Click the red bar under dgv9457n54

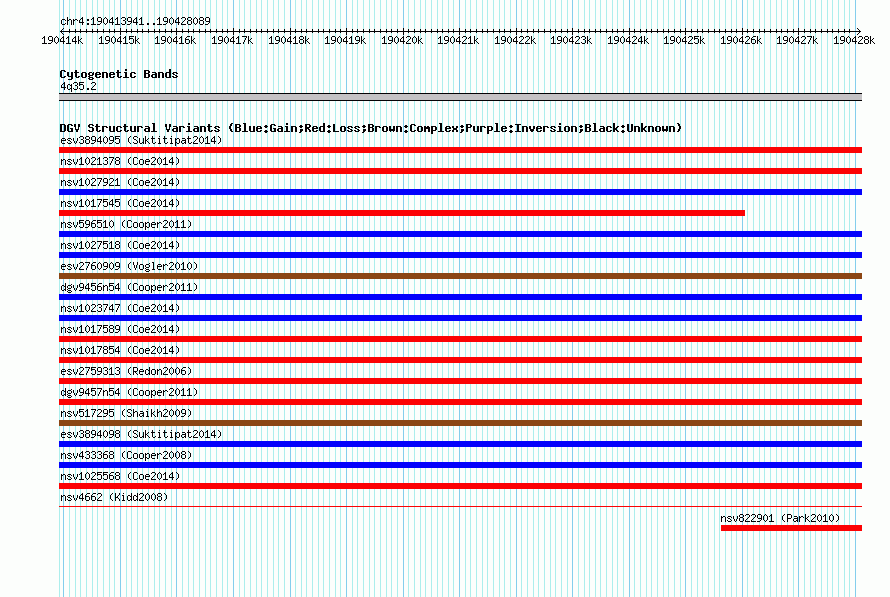tap(460, 402)
